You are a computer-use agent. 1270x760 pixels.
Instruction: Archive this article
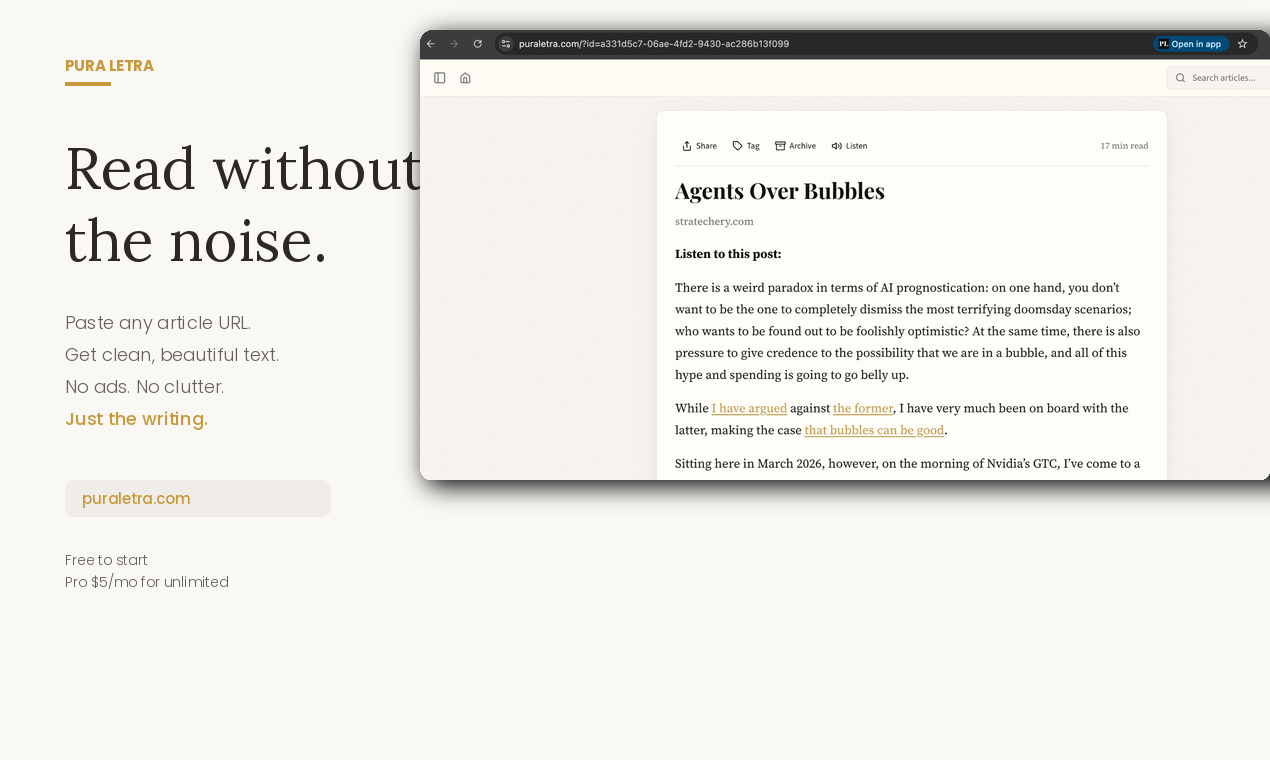point(795,145)
